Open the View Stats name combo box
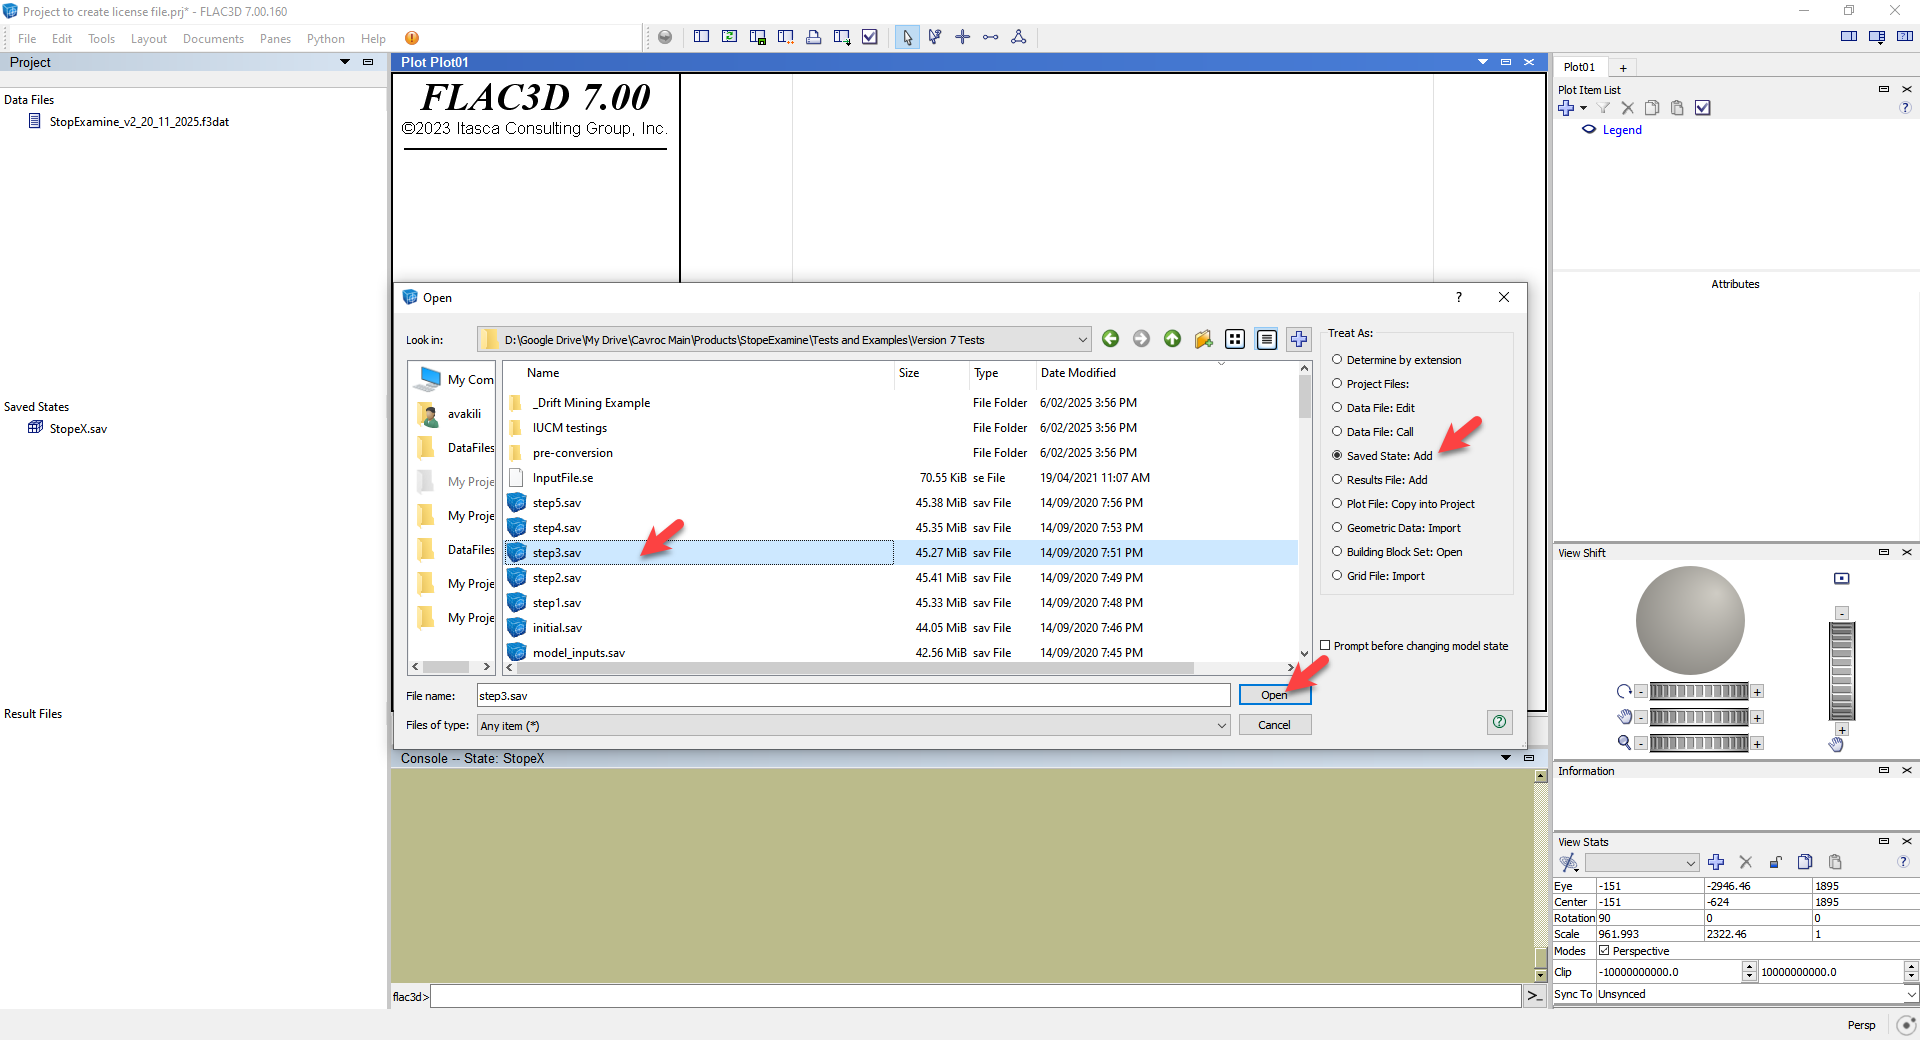 1642,862
